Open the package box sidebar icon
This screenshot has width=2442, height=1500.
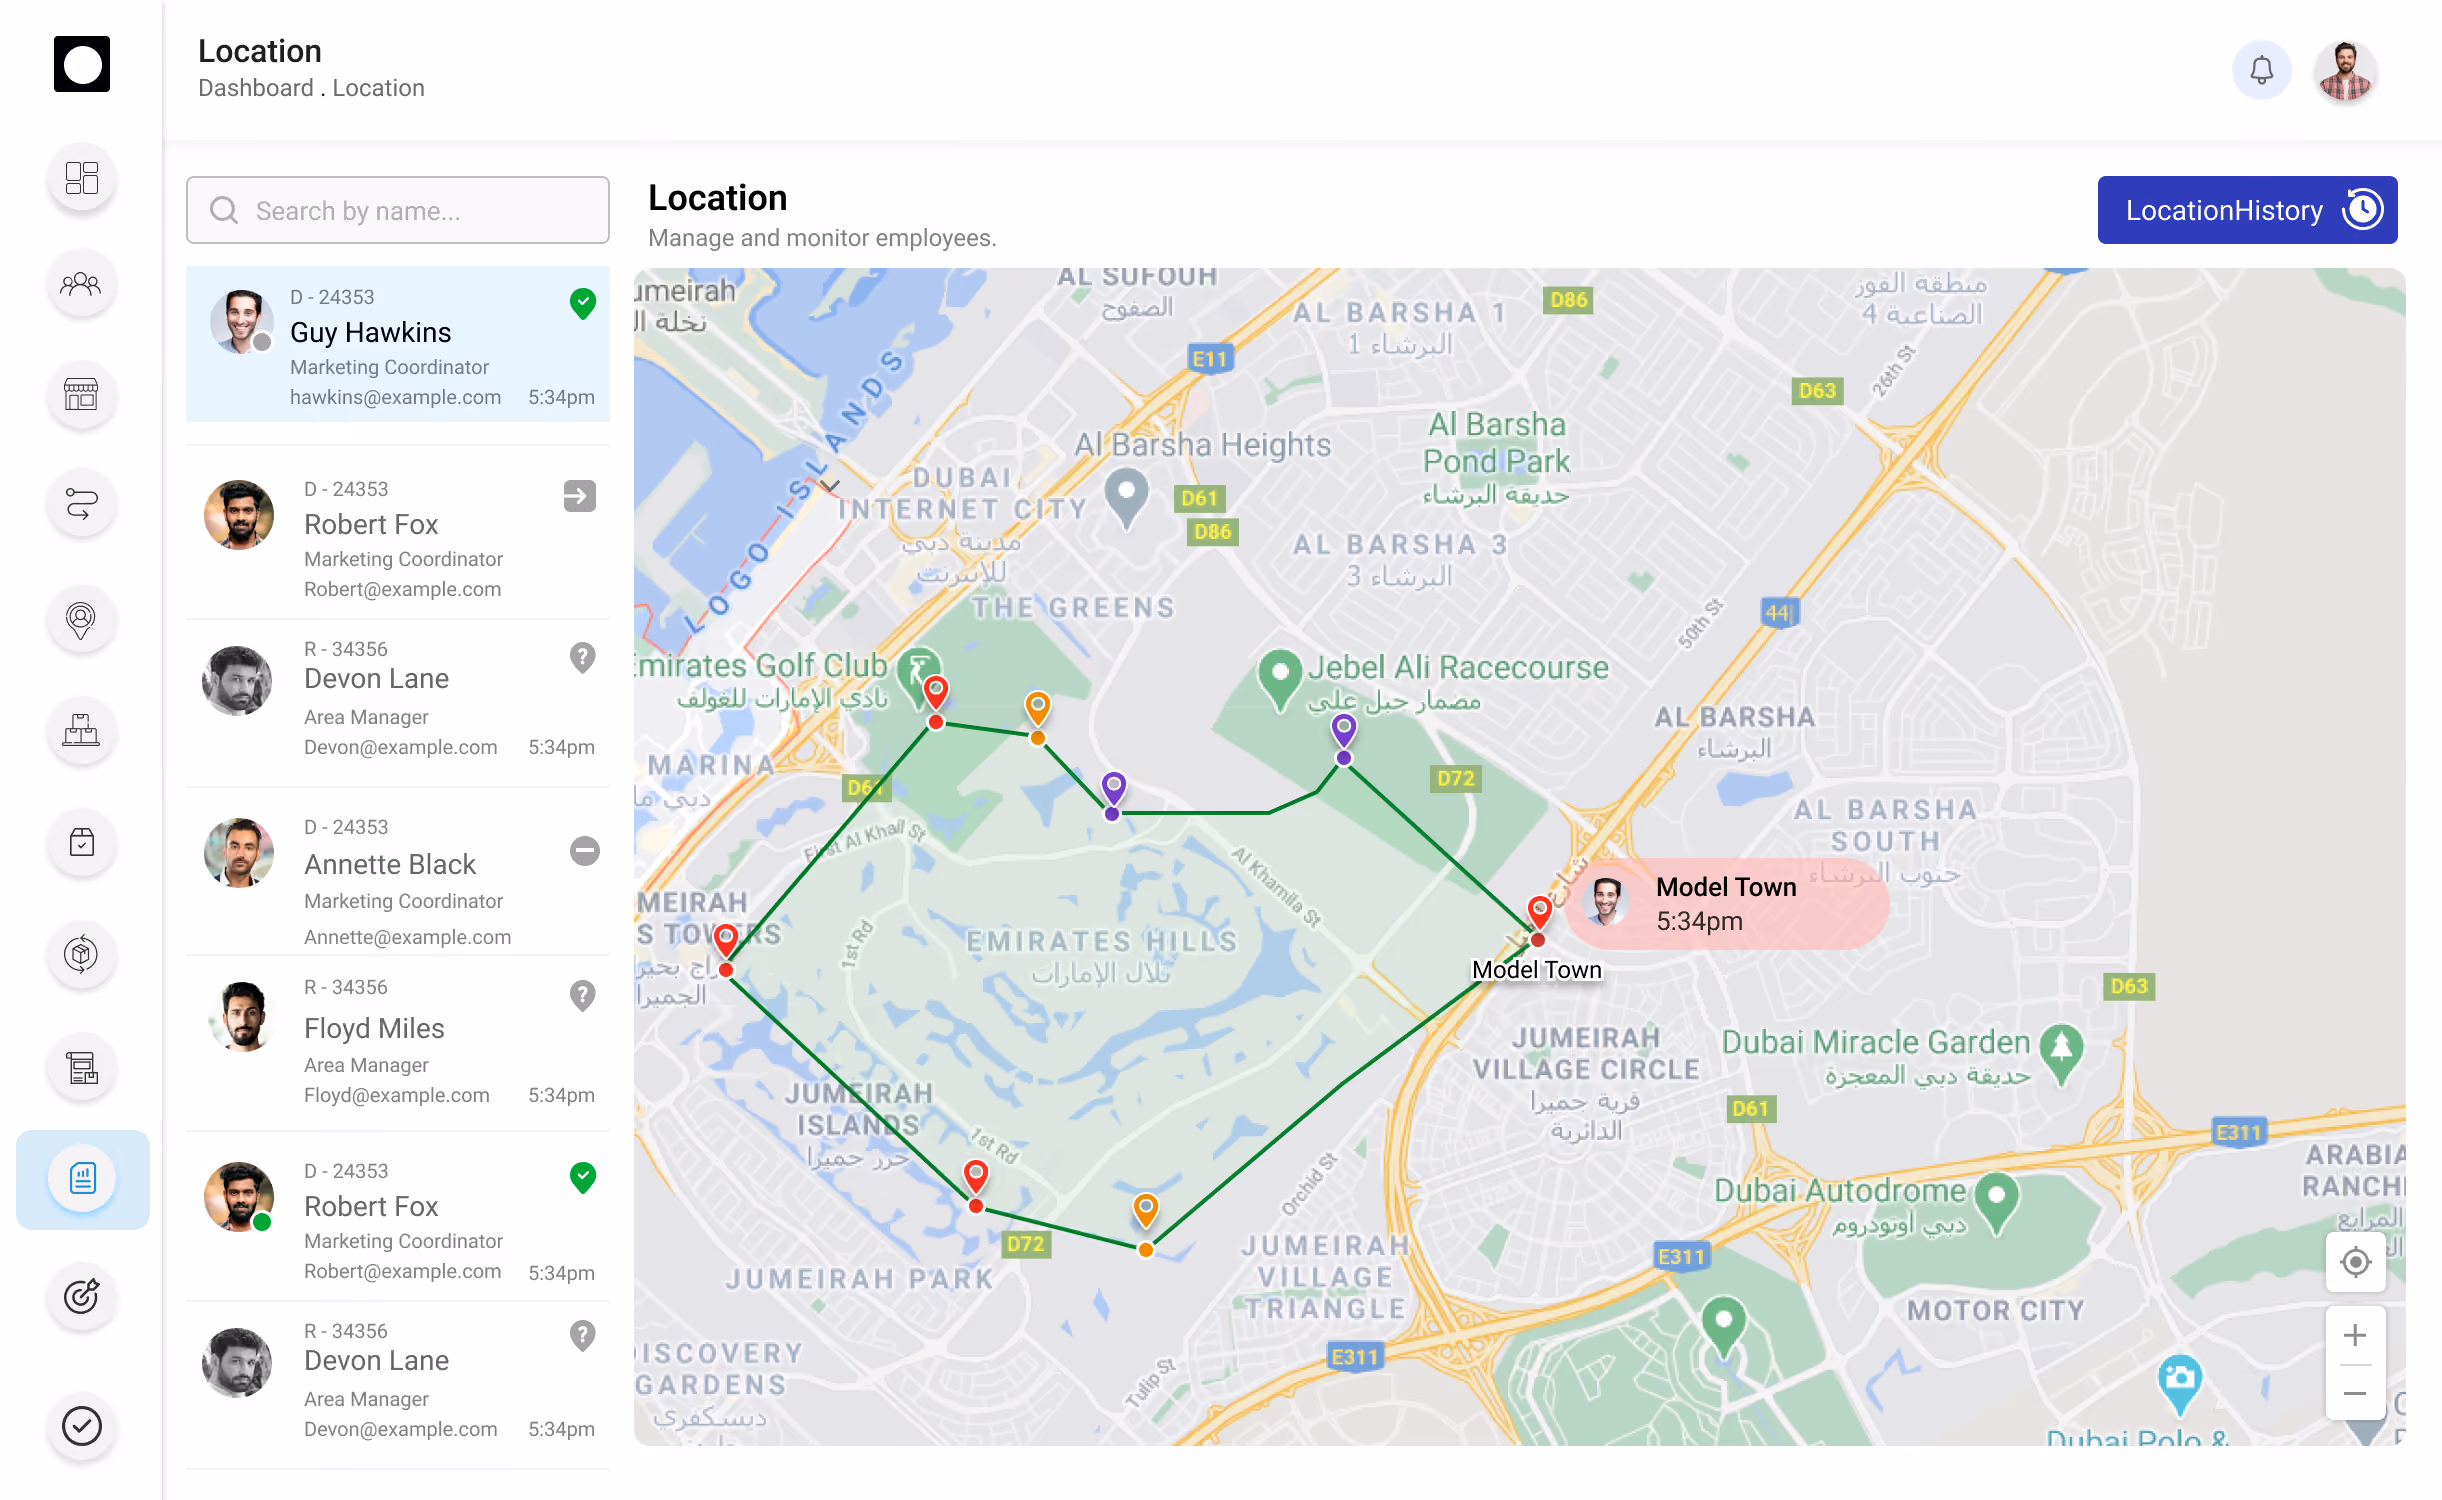pyautogui.click(x=82, y=954)
